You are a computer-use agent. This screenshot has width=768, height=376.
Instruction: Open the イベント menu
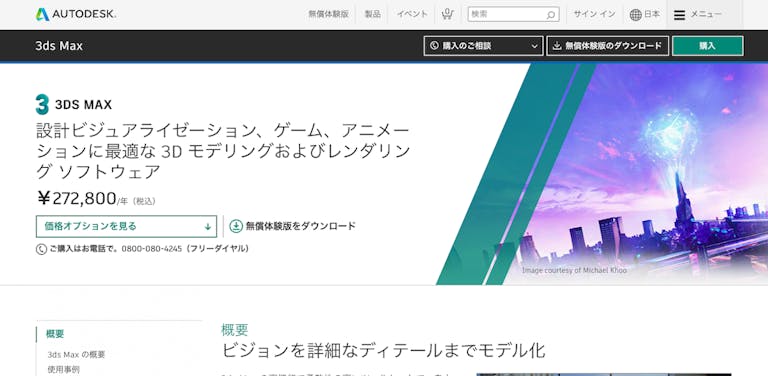coord(412,14)
